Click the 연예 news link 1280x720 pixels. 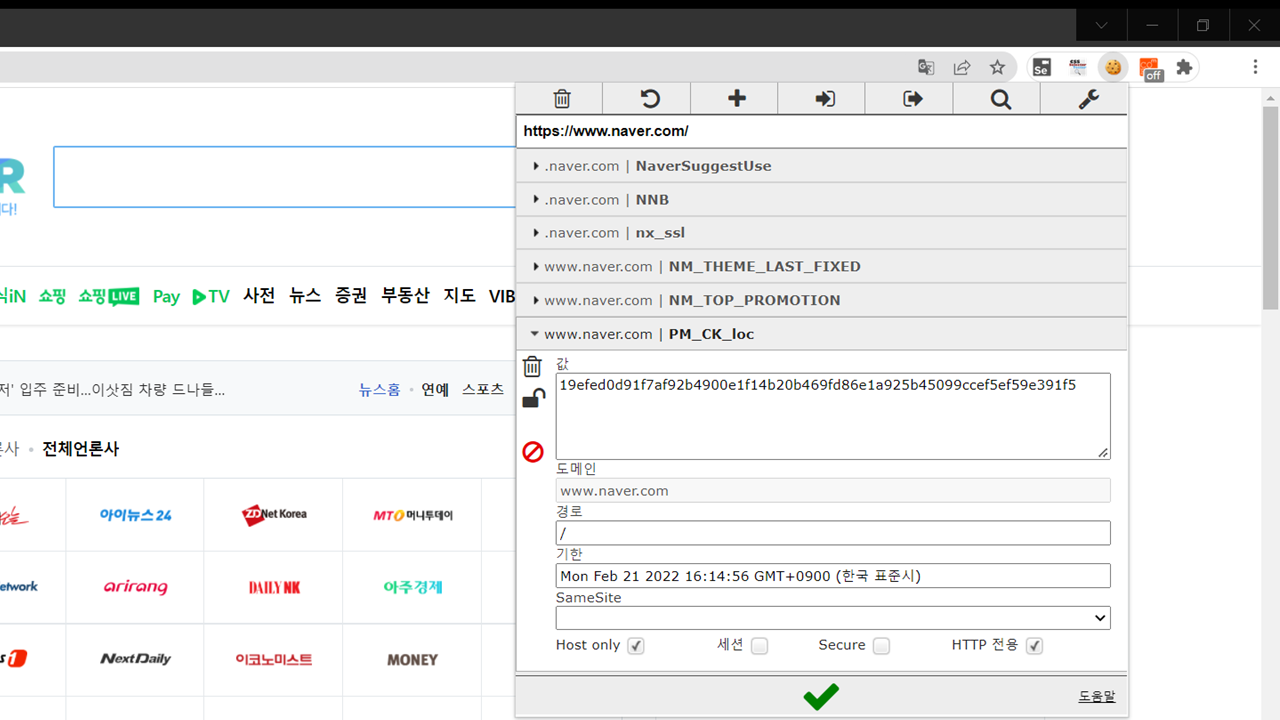pyautogui.click(x=435, y=390)
